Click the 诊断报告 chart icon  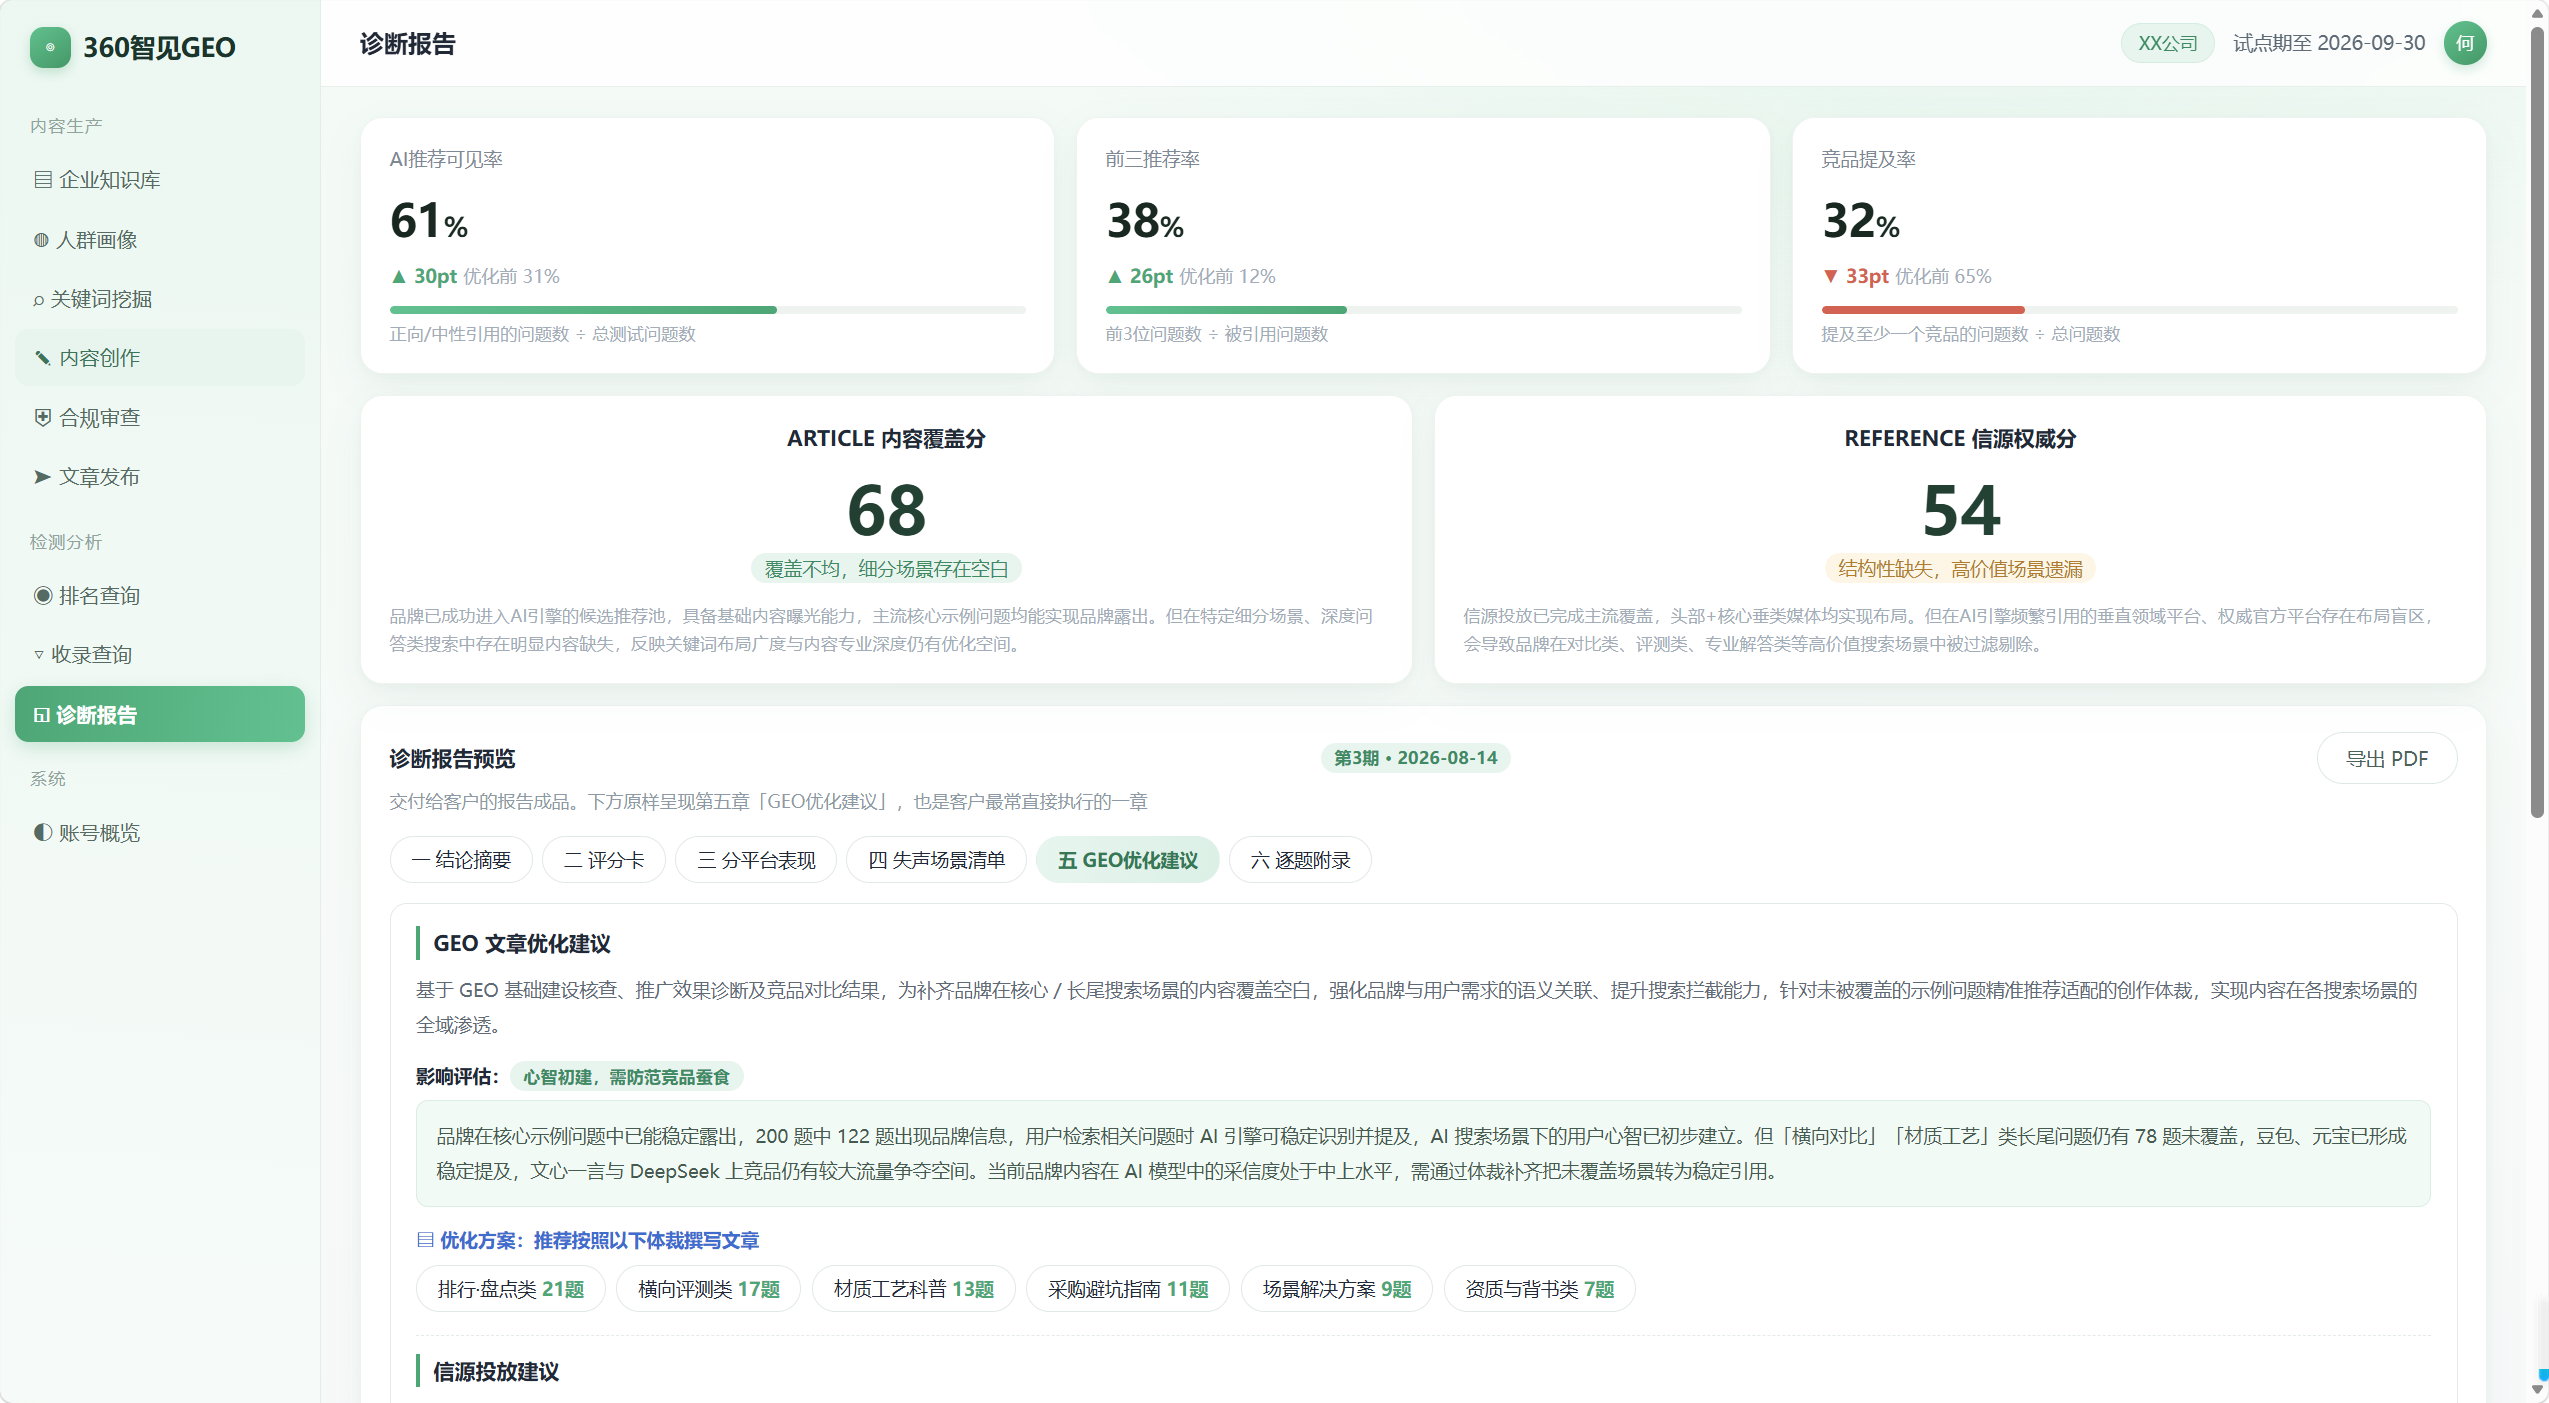[42, 715]
